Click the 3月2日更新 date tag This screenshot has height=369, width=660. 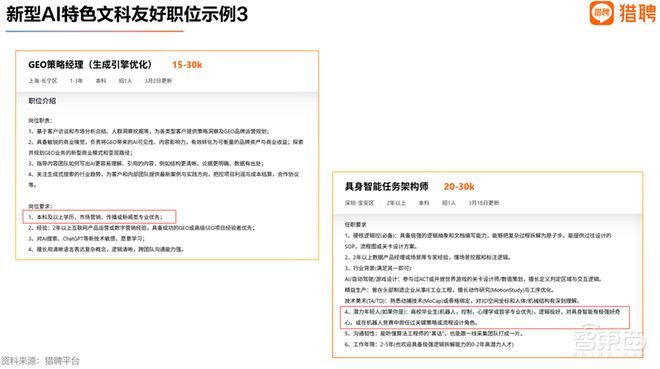(x=158, y=81)
